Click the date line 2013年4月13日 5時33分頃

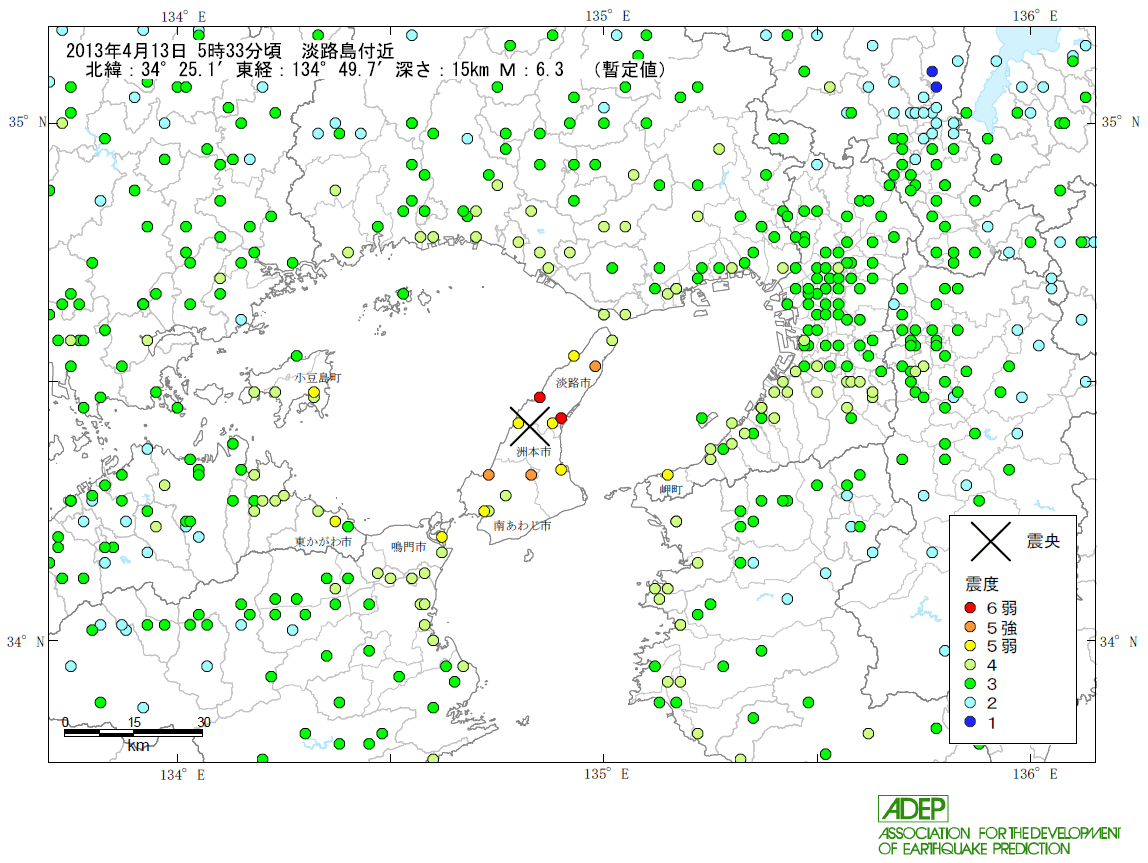coord(174,51)
